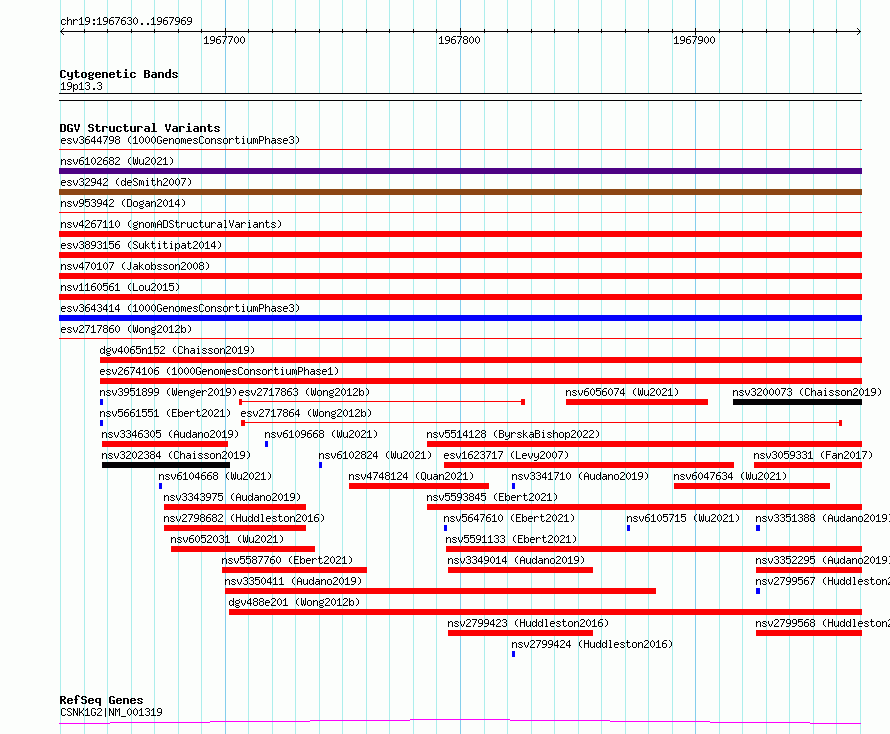Screen dimensions: 890x734
Task: Click nsv470107 (Jakobsson2008) label
Action: click(x=135, y=266)
